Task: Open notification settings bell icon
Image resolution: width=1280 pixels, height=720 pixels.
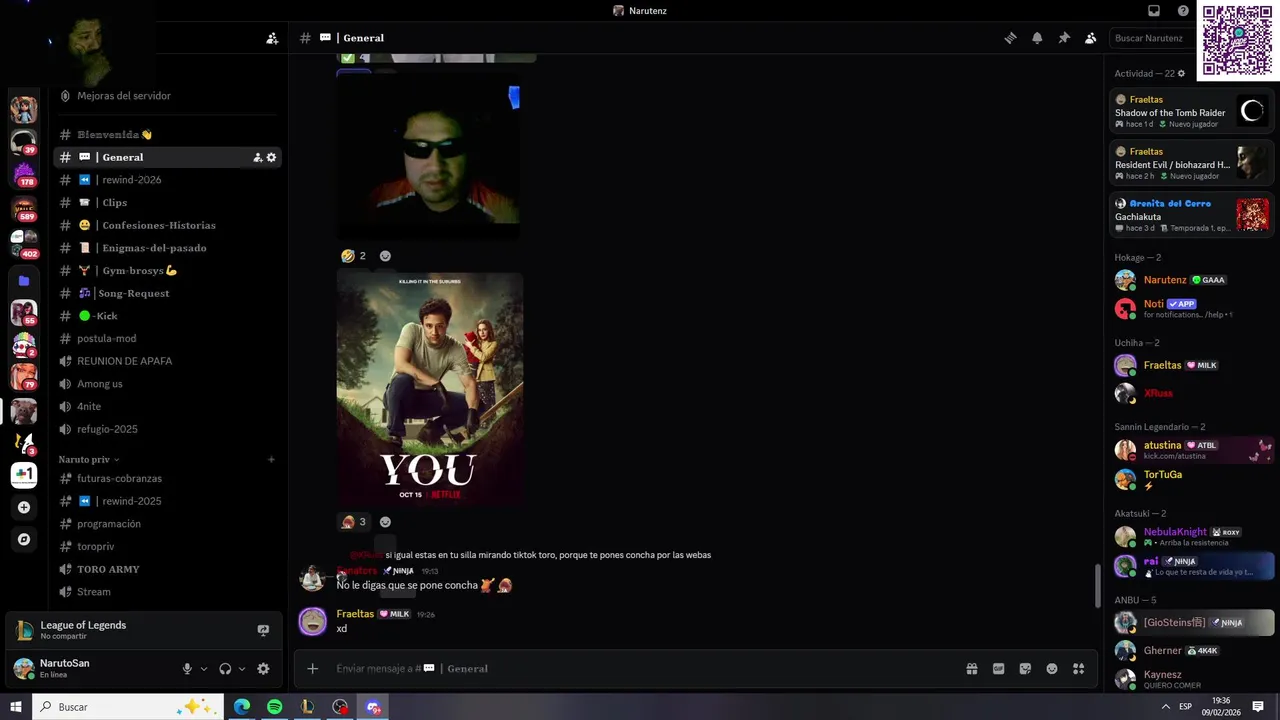Action: click(1037, 38)
